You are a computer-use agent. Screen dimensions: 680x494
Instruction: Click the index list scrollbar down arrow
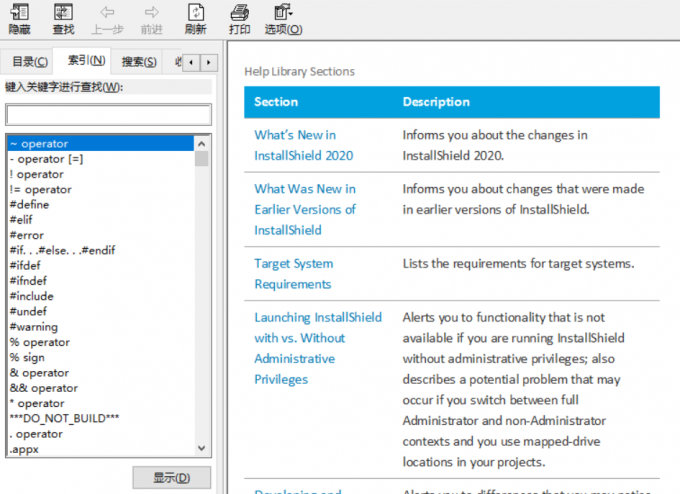click(x=202, y=449)
